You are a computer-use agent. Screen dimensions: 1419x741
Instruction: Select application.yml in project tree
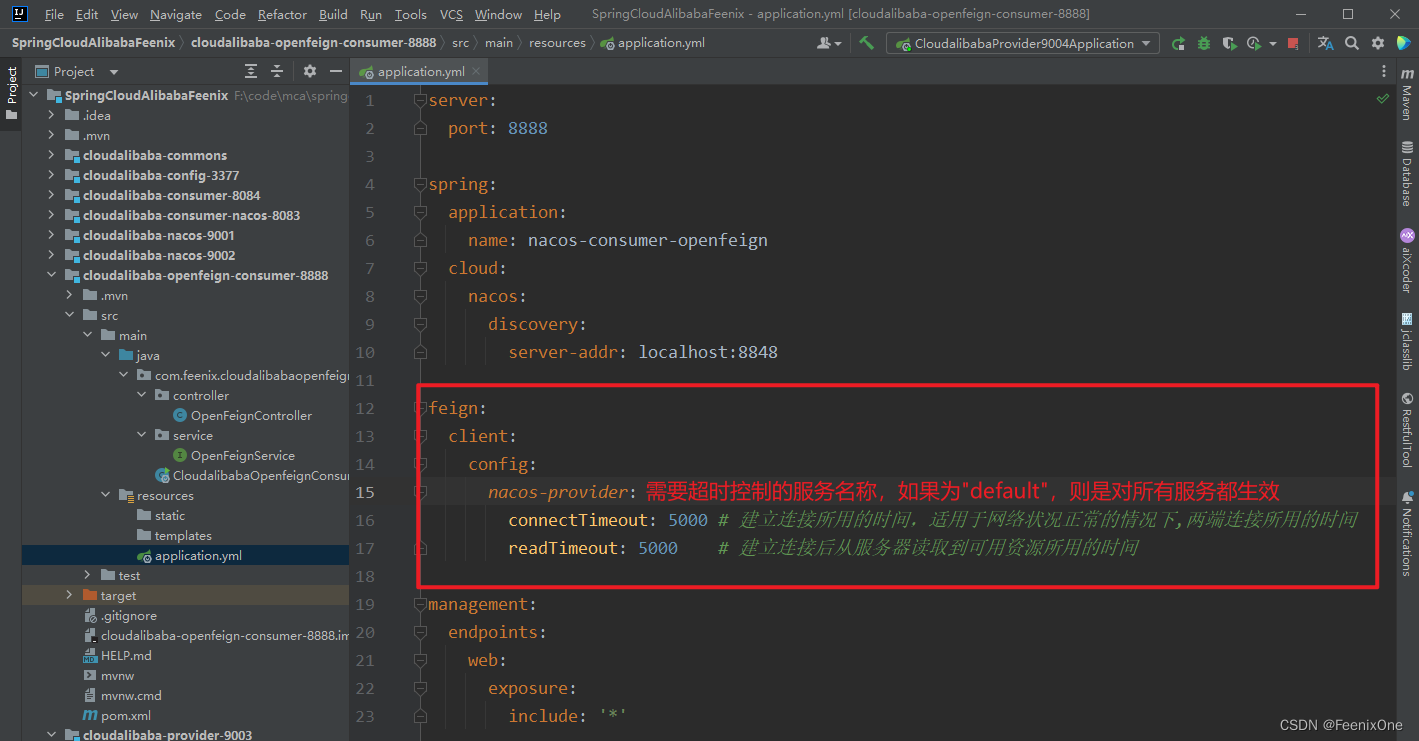[x=198, y=555]
